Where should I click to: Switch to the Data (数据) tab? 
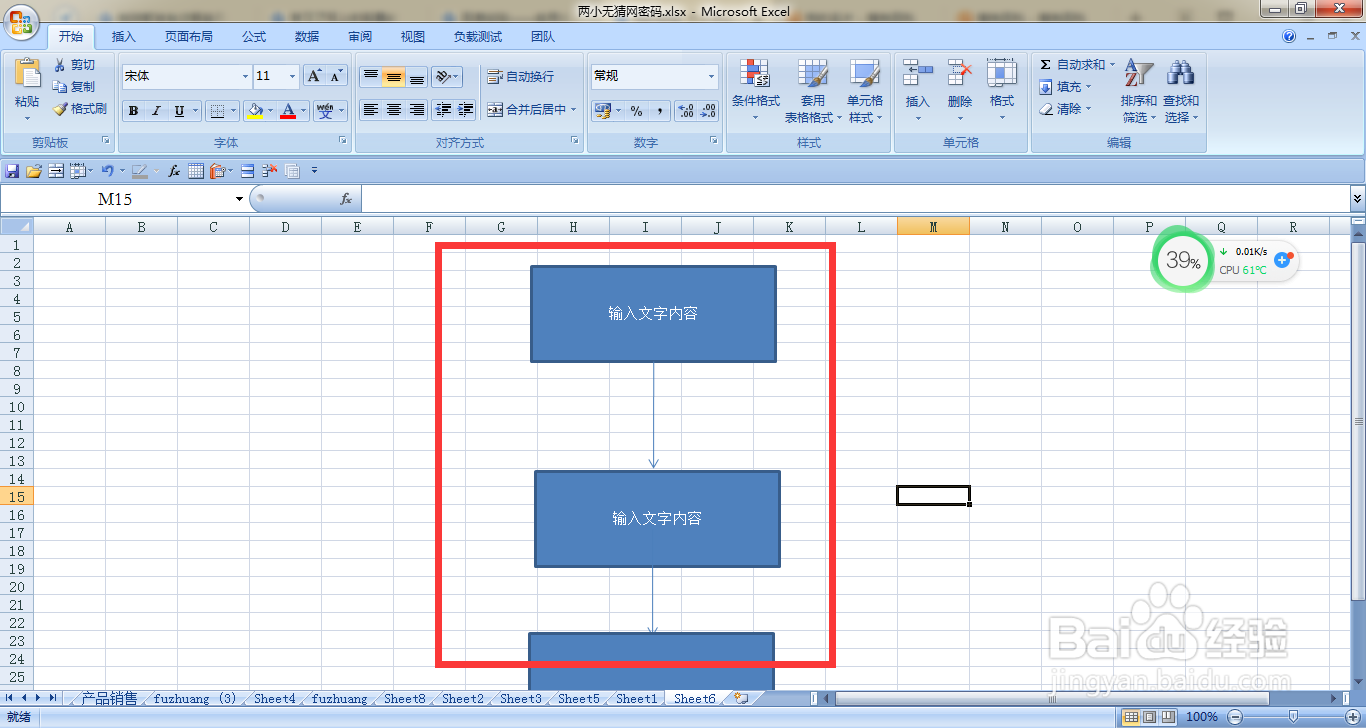coord(307,37)
